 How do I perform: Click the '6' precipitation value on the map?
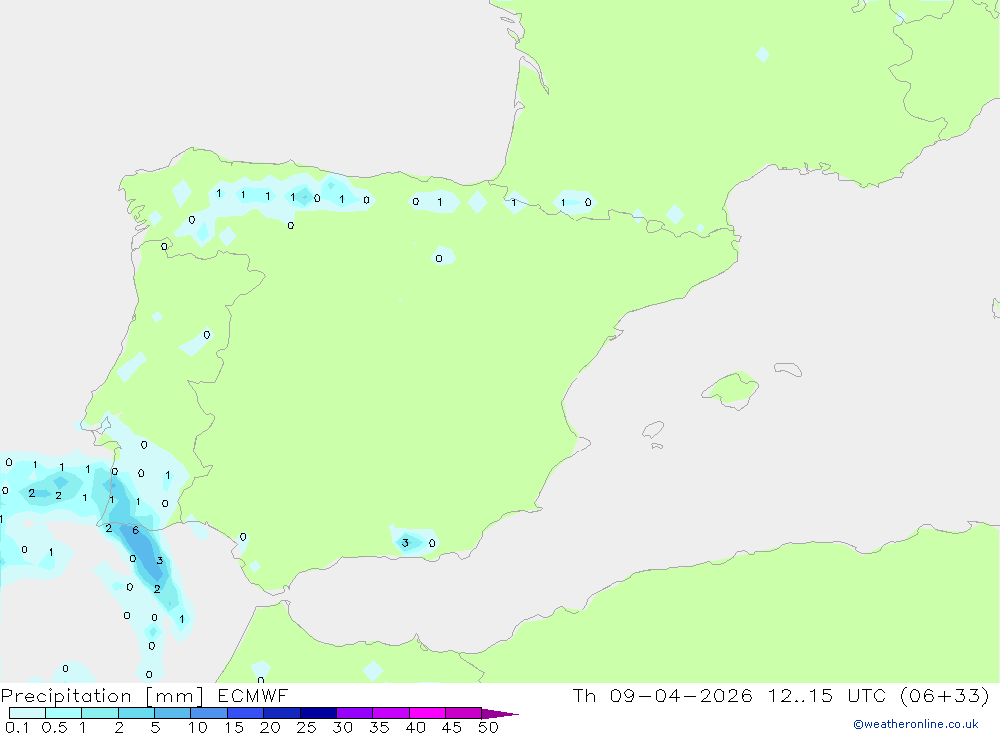click(x=135, y=530)
